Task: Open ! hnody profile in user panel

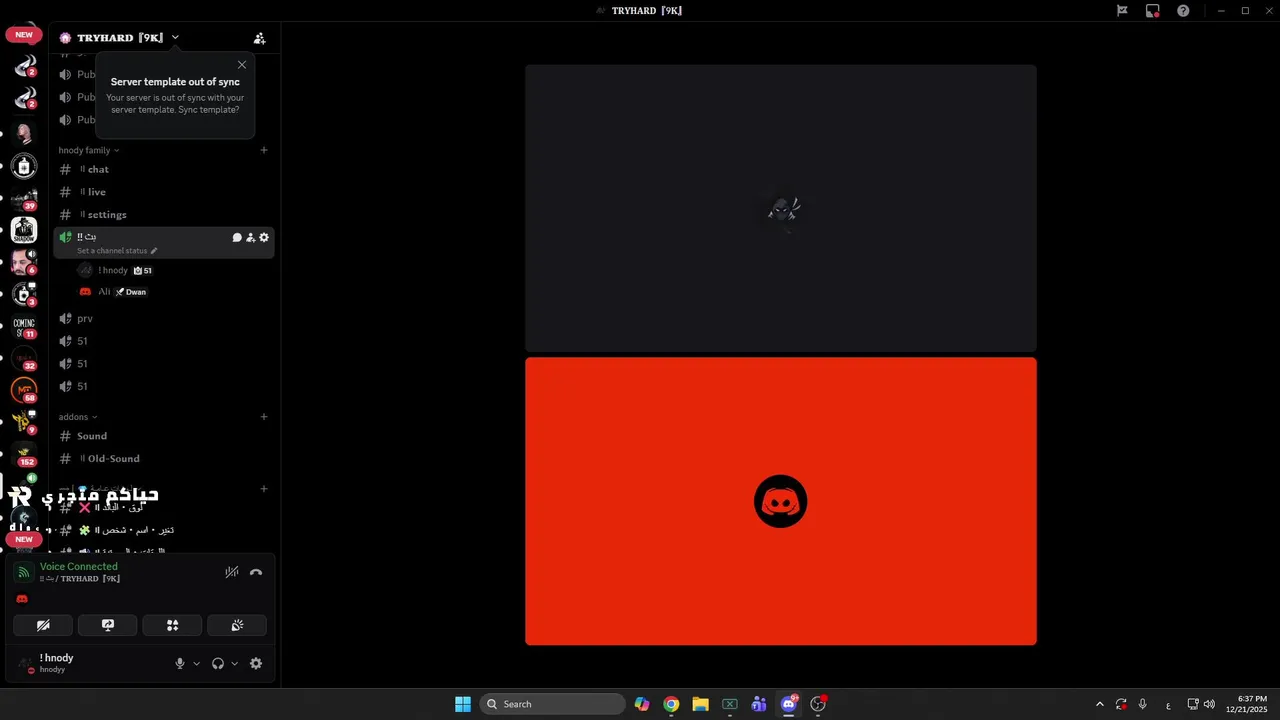Action: [x=58, y=663]
